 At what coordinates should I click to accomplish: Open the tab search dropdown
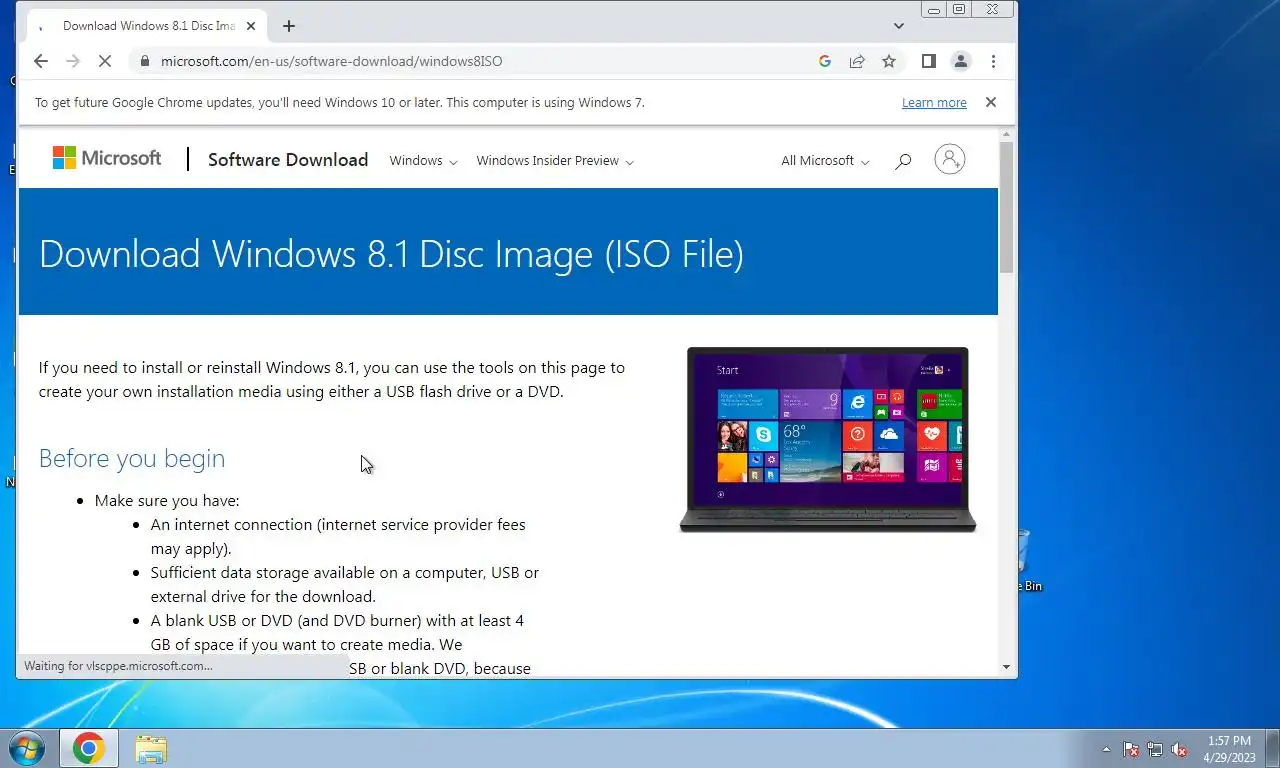898,26
